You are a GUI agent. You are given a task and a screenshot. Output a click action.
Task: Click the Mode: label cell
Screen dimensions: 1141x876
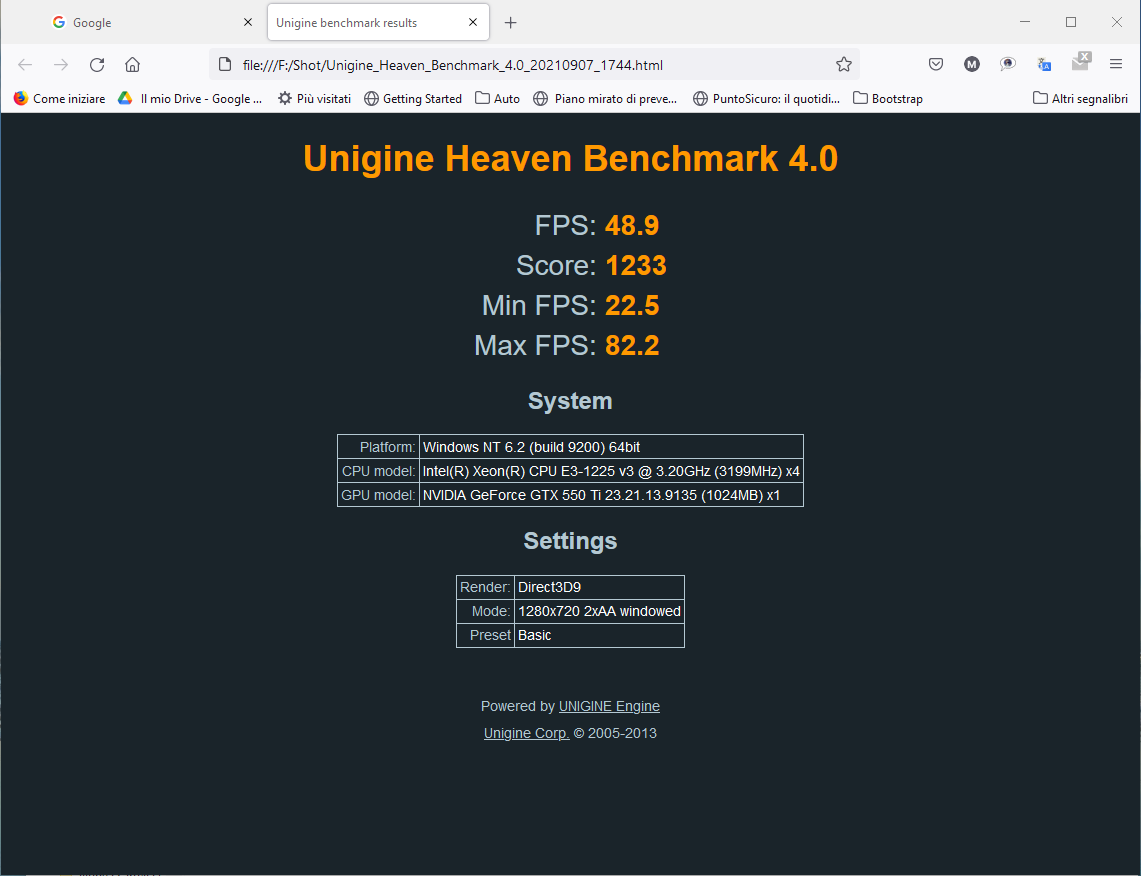pyautogui.click(x=485, y=611)
